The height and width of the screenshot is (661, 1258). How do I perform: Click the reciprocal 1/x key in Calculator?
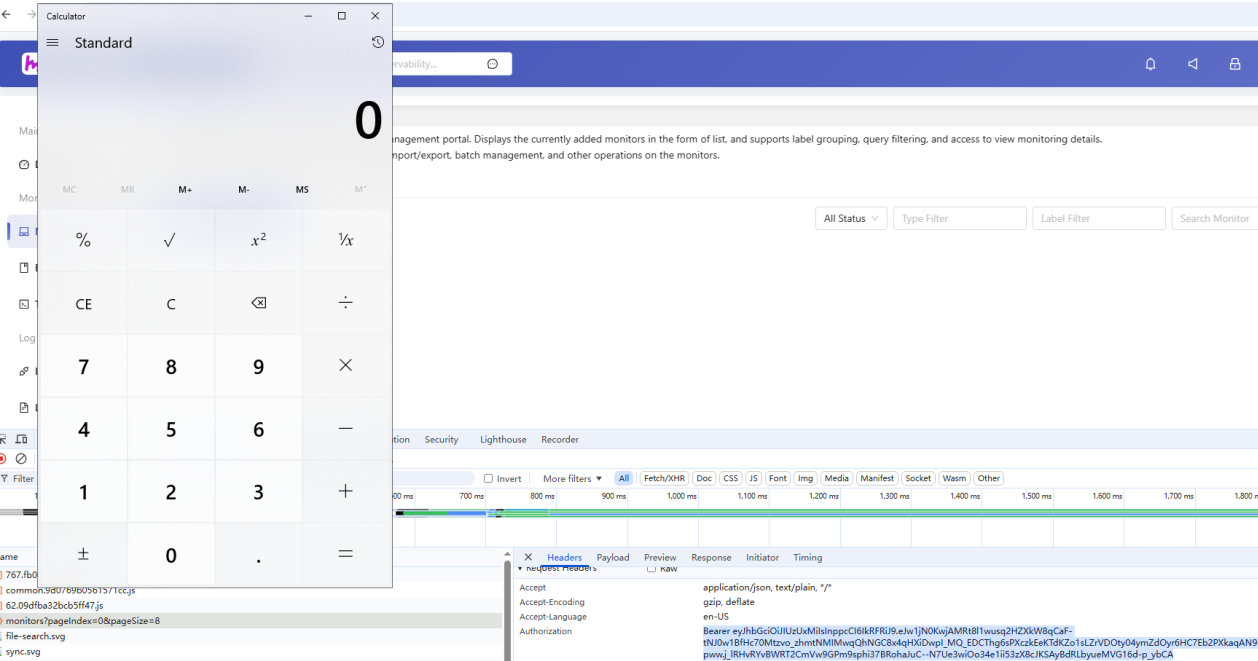(346, 240)
